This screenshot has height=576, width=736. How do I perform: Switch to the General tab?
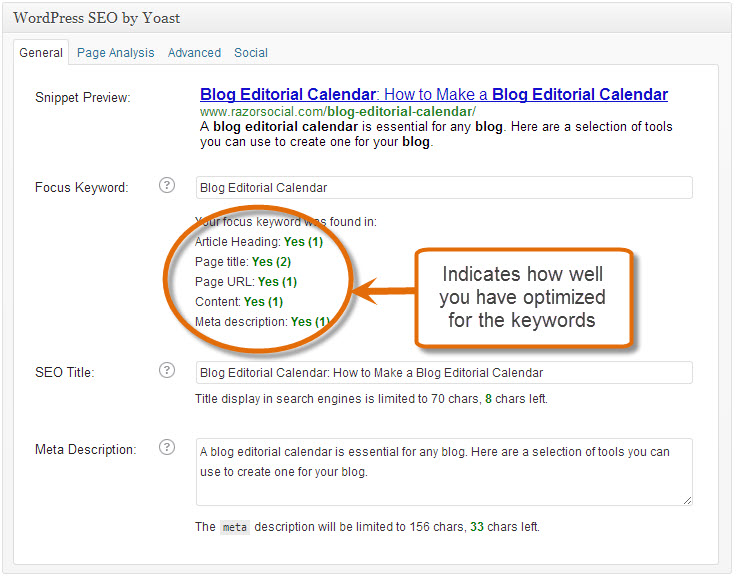[41, 53]
